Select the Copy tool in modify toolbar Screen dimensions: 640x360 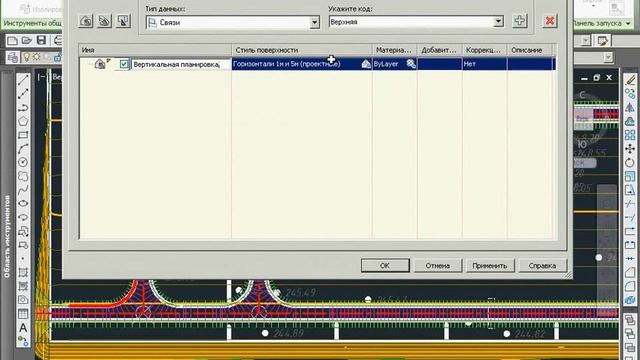click(x=630, y=94)
